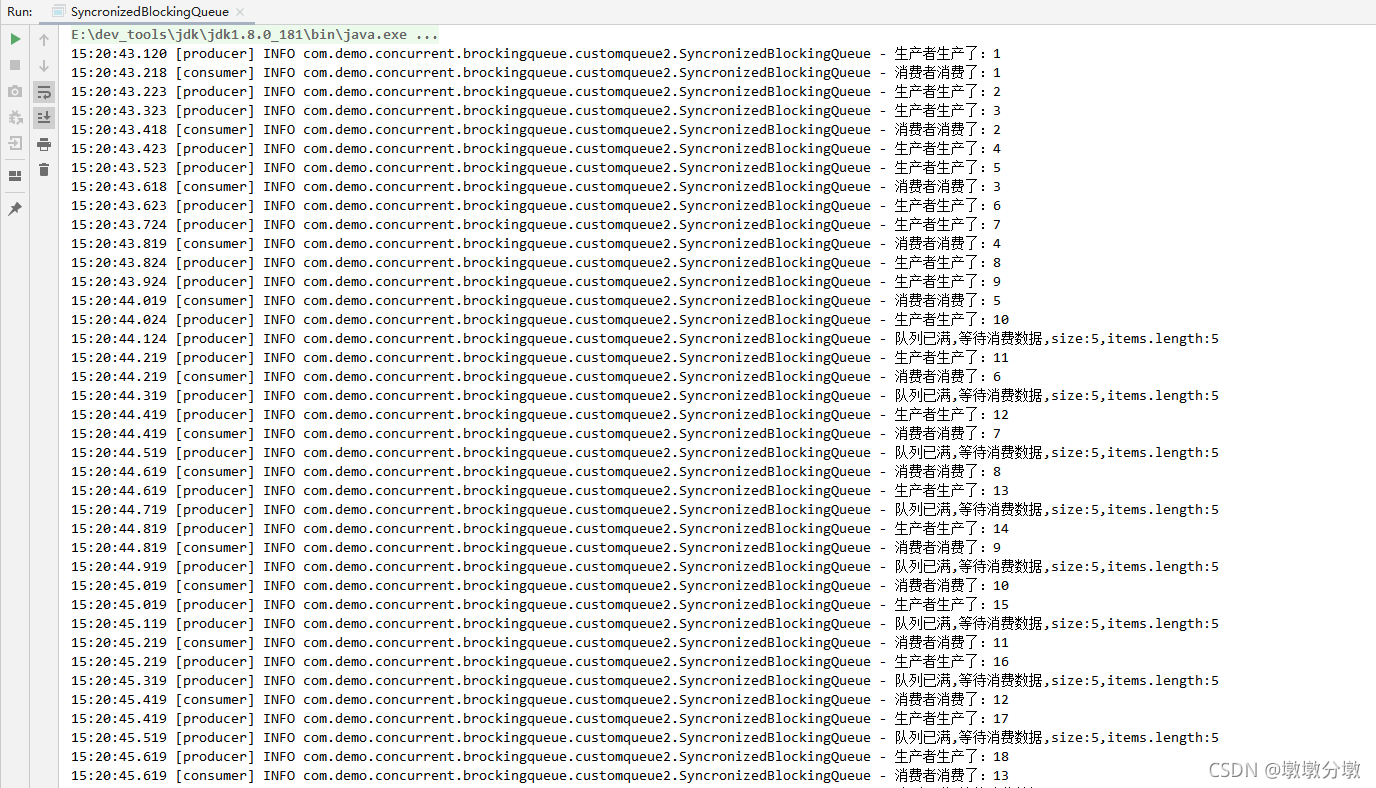This screenshot has height=788, width=1376.
Task: Toggle soft-wrap for console output
Action: coord(44,92)
